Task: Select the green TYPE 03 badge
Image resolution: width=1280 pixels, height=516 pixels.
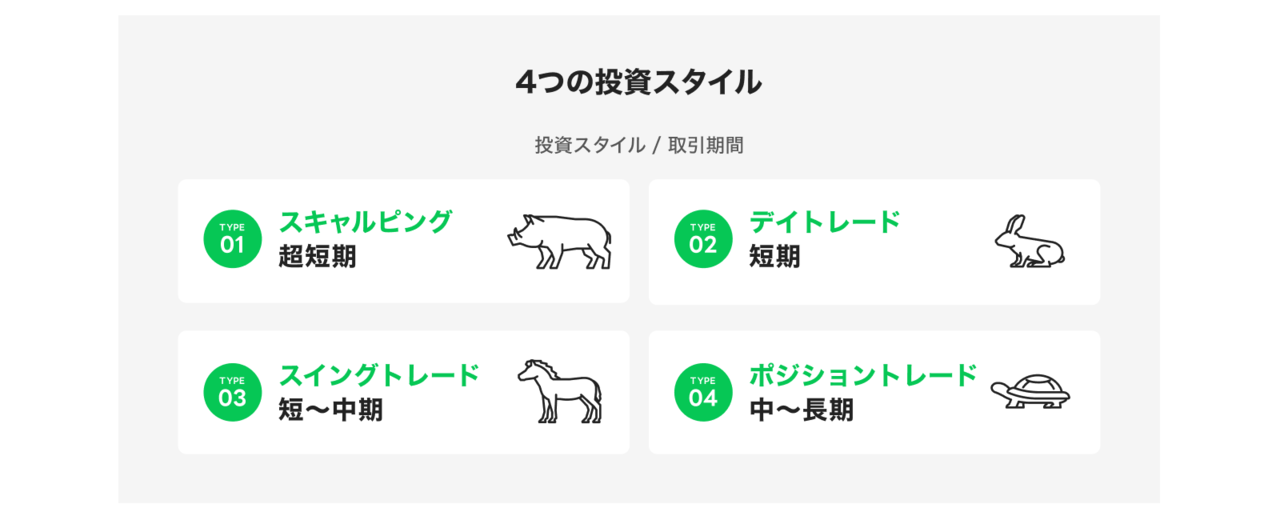Action: (x=232, y=392)
